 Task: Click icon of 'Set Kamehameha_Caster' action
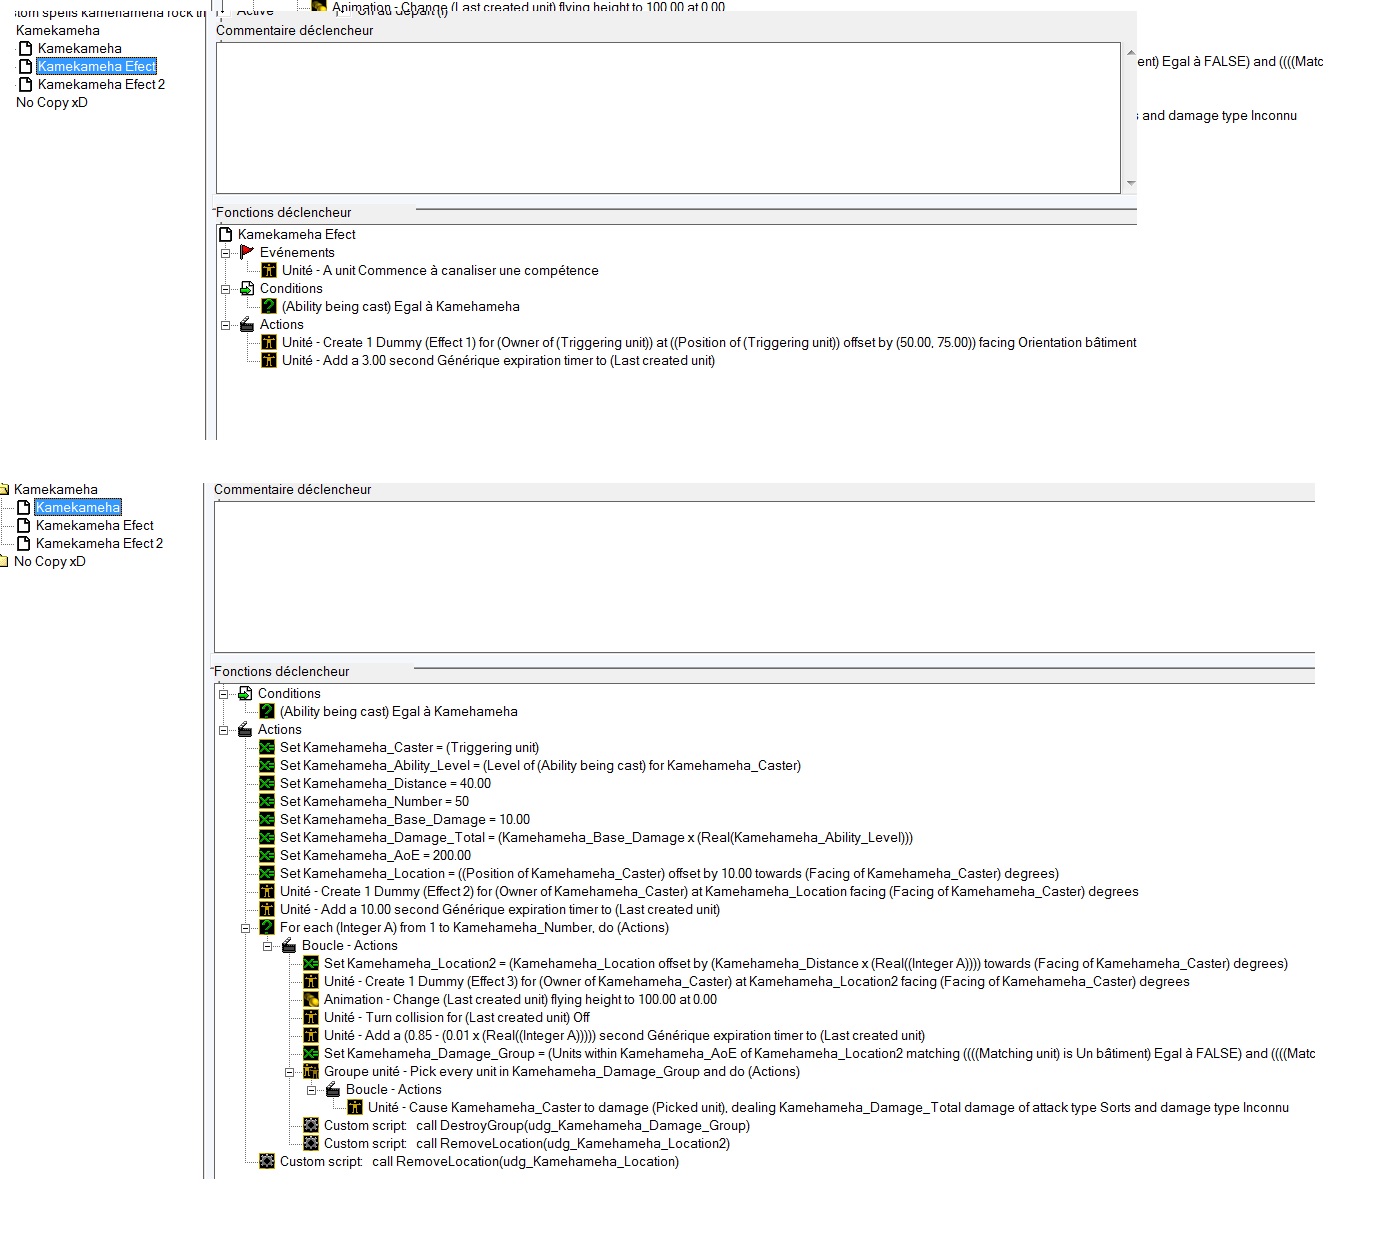[267, 747]
